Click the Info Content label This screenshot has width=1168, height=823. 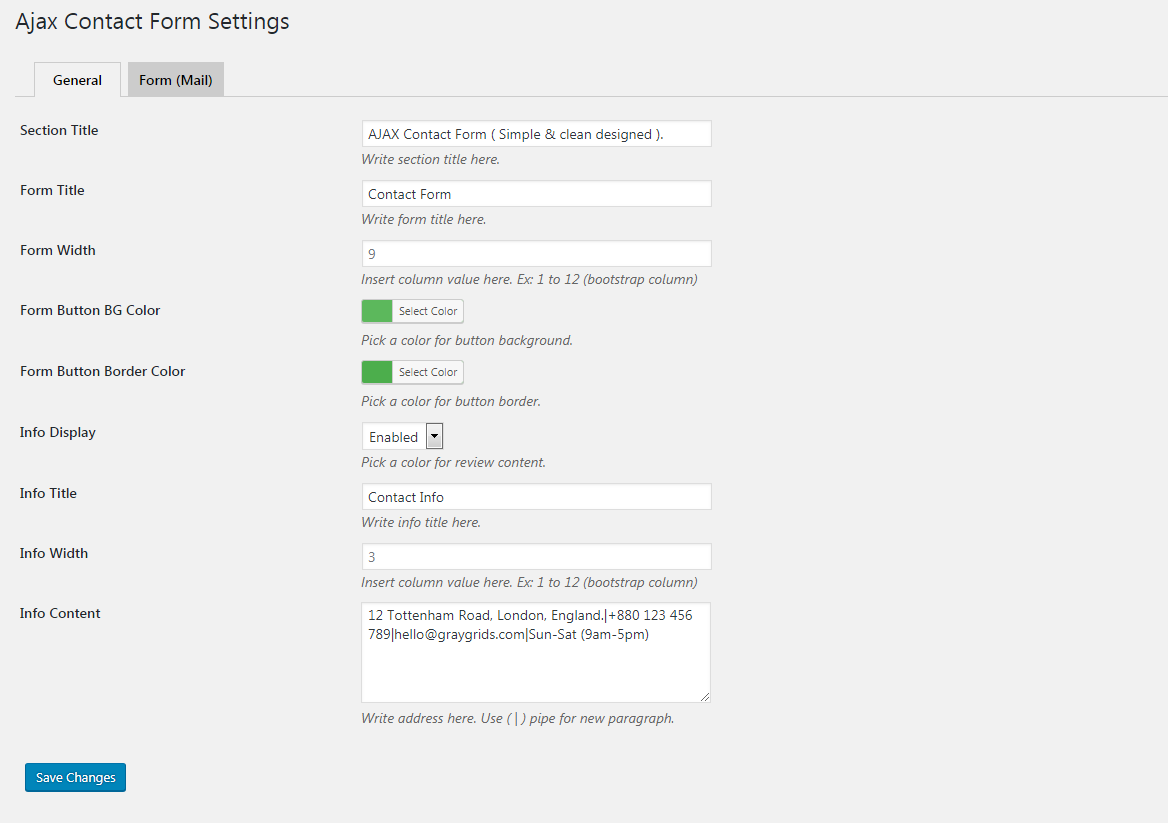(60, 613)
